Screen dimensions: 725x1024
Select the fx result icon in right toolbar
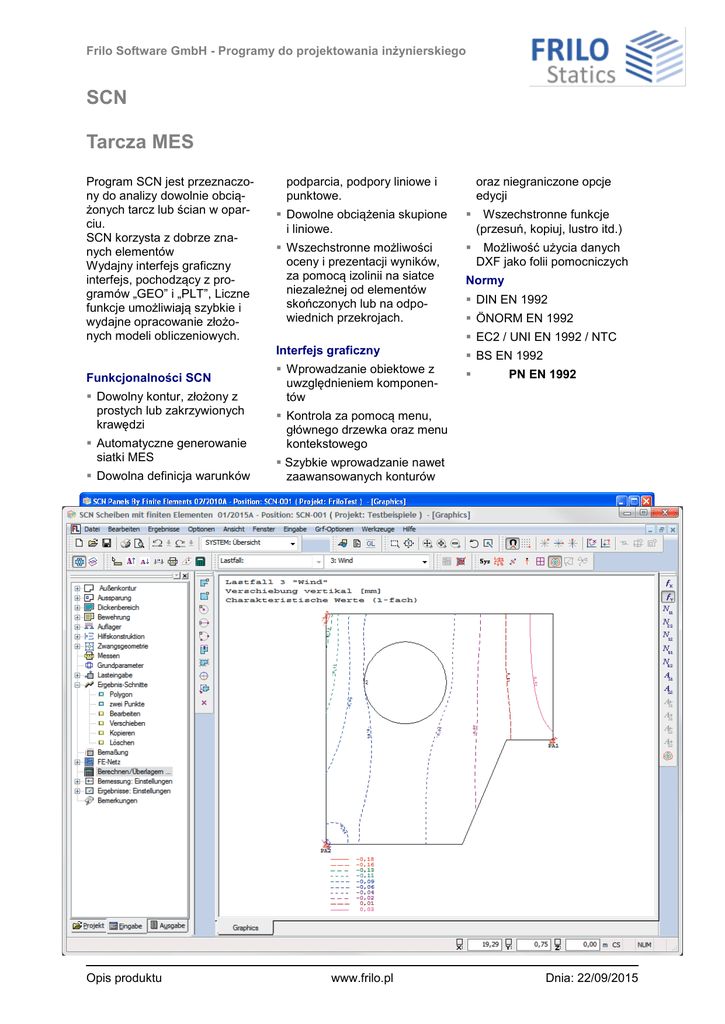[669, 582]
